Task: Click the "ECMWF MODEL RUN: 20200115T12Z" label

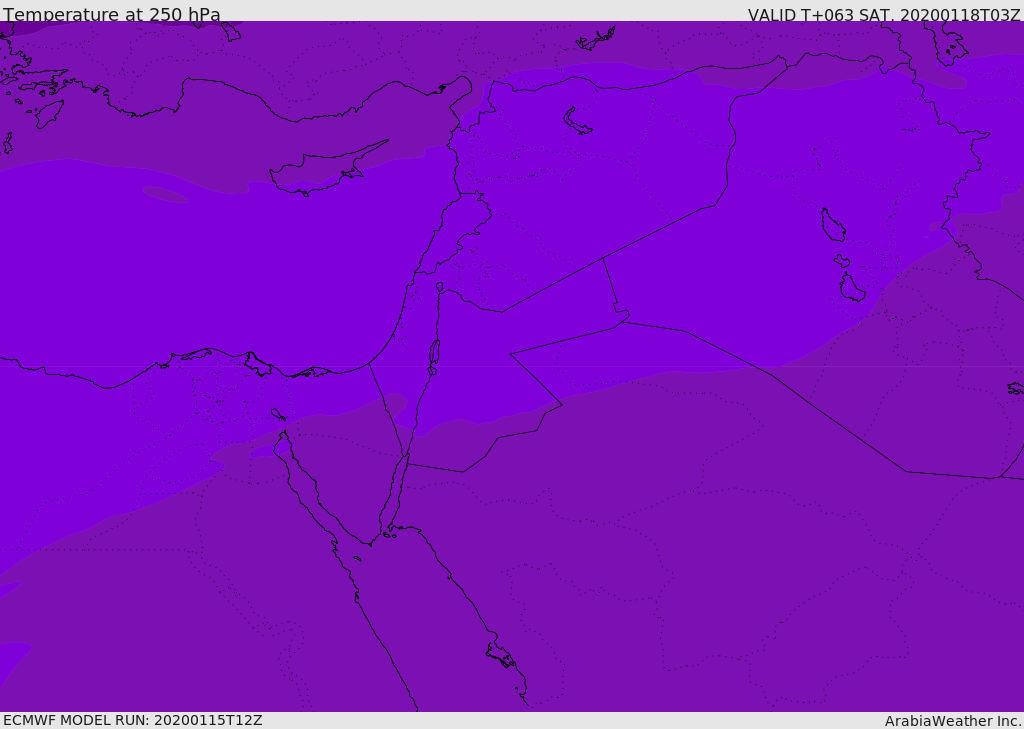Action: (133, 720)
